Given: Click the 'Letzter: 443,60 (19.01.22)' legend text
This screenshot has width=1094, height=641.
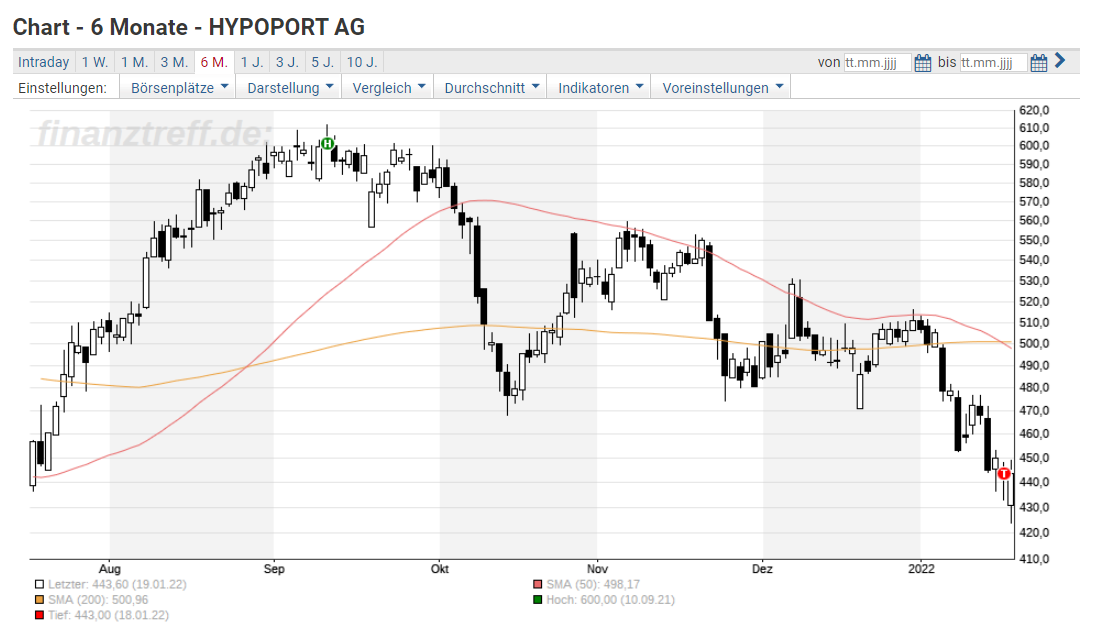Looking at the screenshot, I should coord(117,585).
